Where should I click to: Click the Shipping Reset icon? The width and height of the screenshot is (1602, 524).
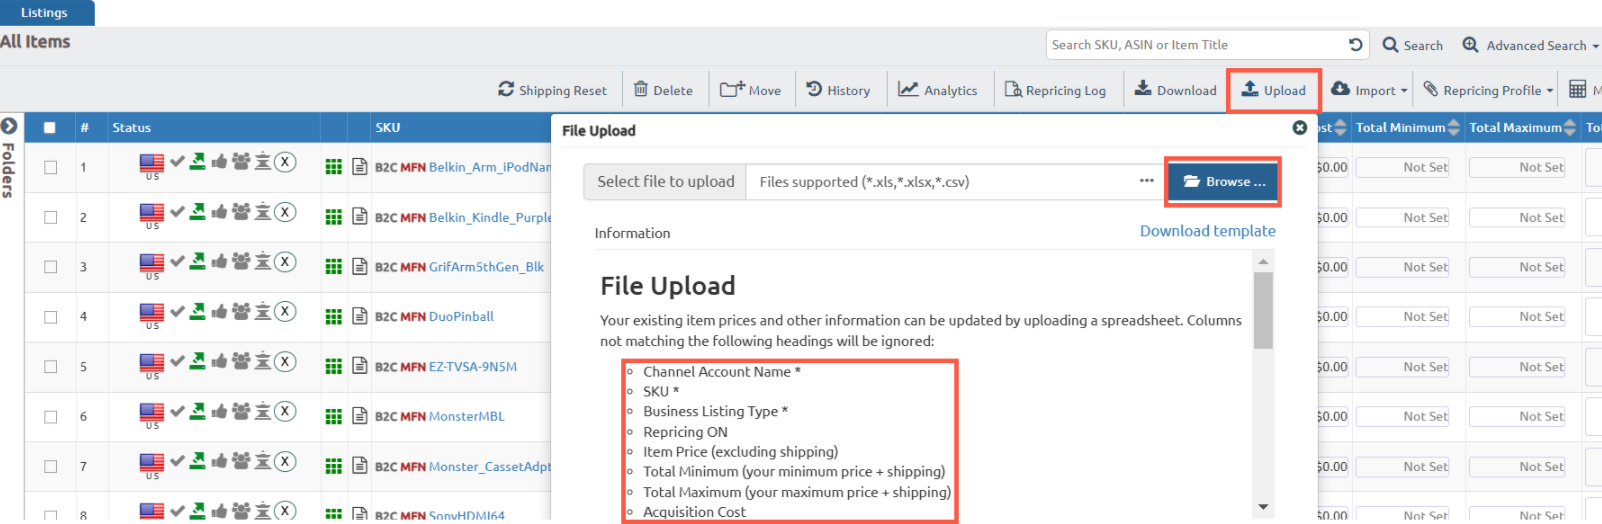click(506, 90)
